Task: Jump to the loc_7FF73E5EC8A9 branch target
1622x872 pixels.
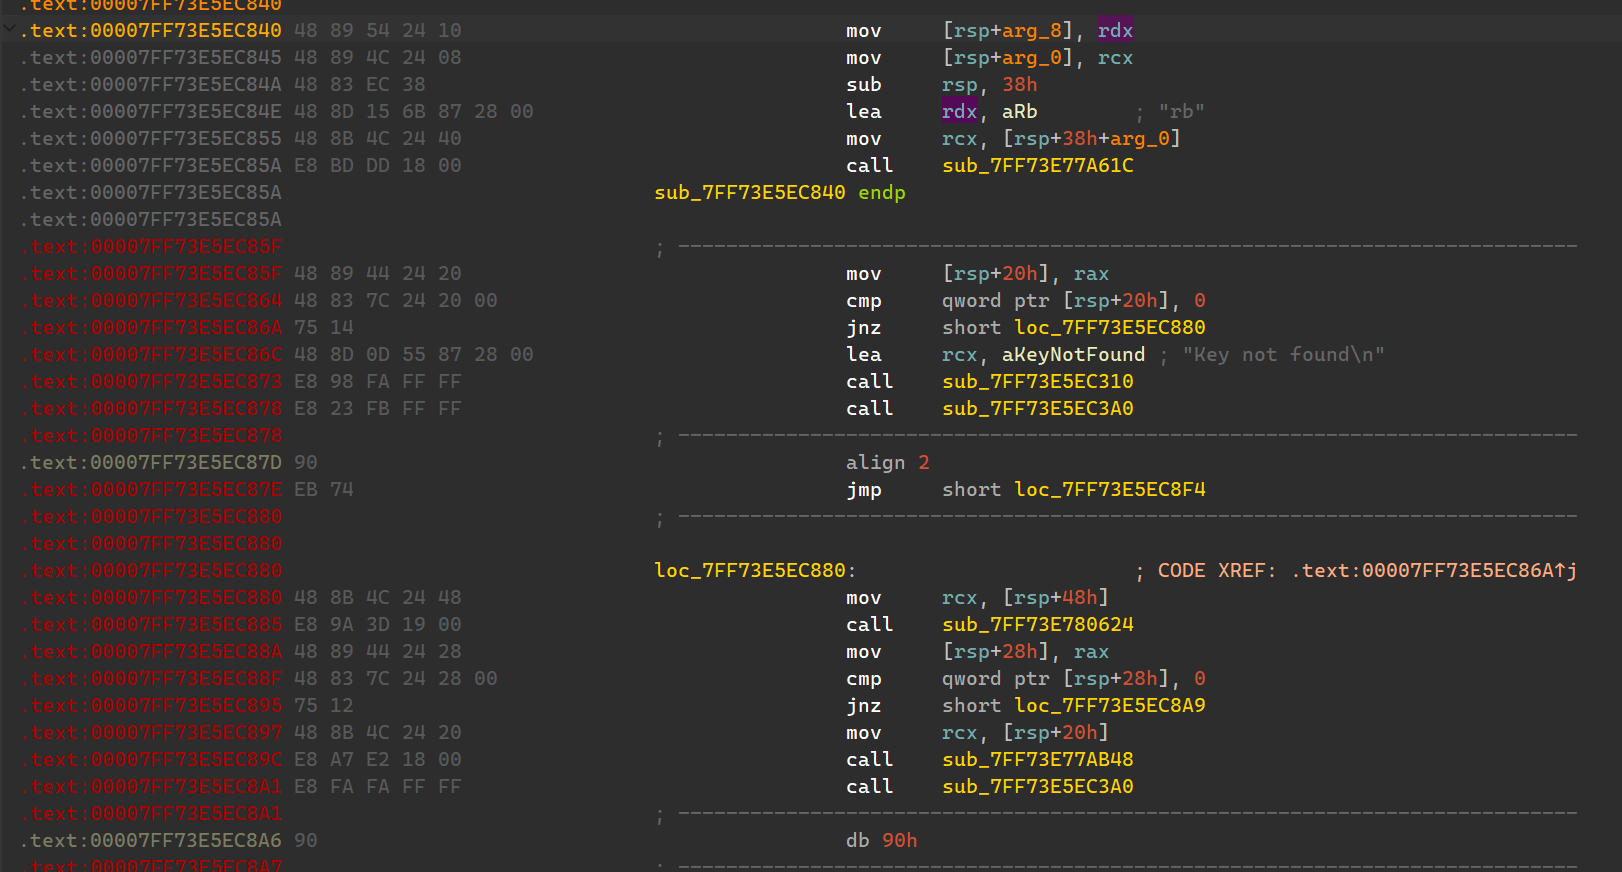Action: tap(1109, 706)
